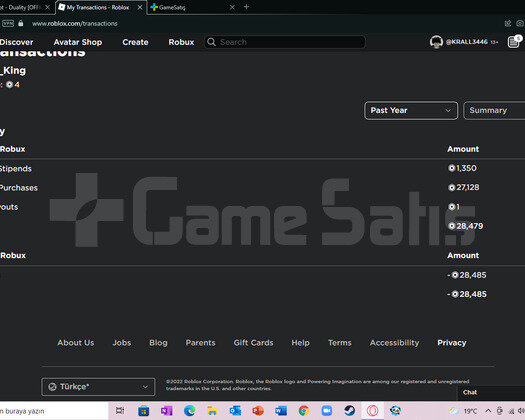Launch Google Chrome from the taskbar

[304, 411]
